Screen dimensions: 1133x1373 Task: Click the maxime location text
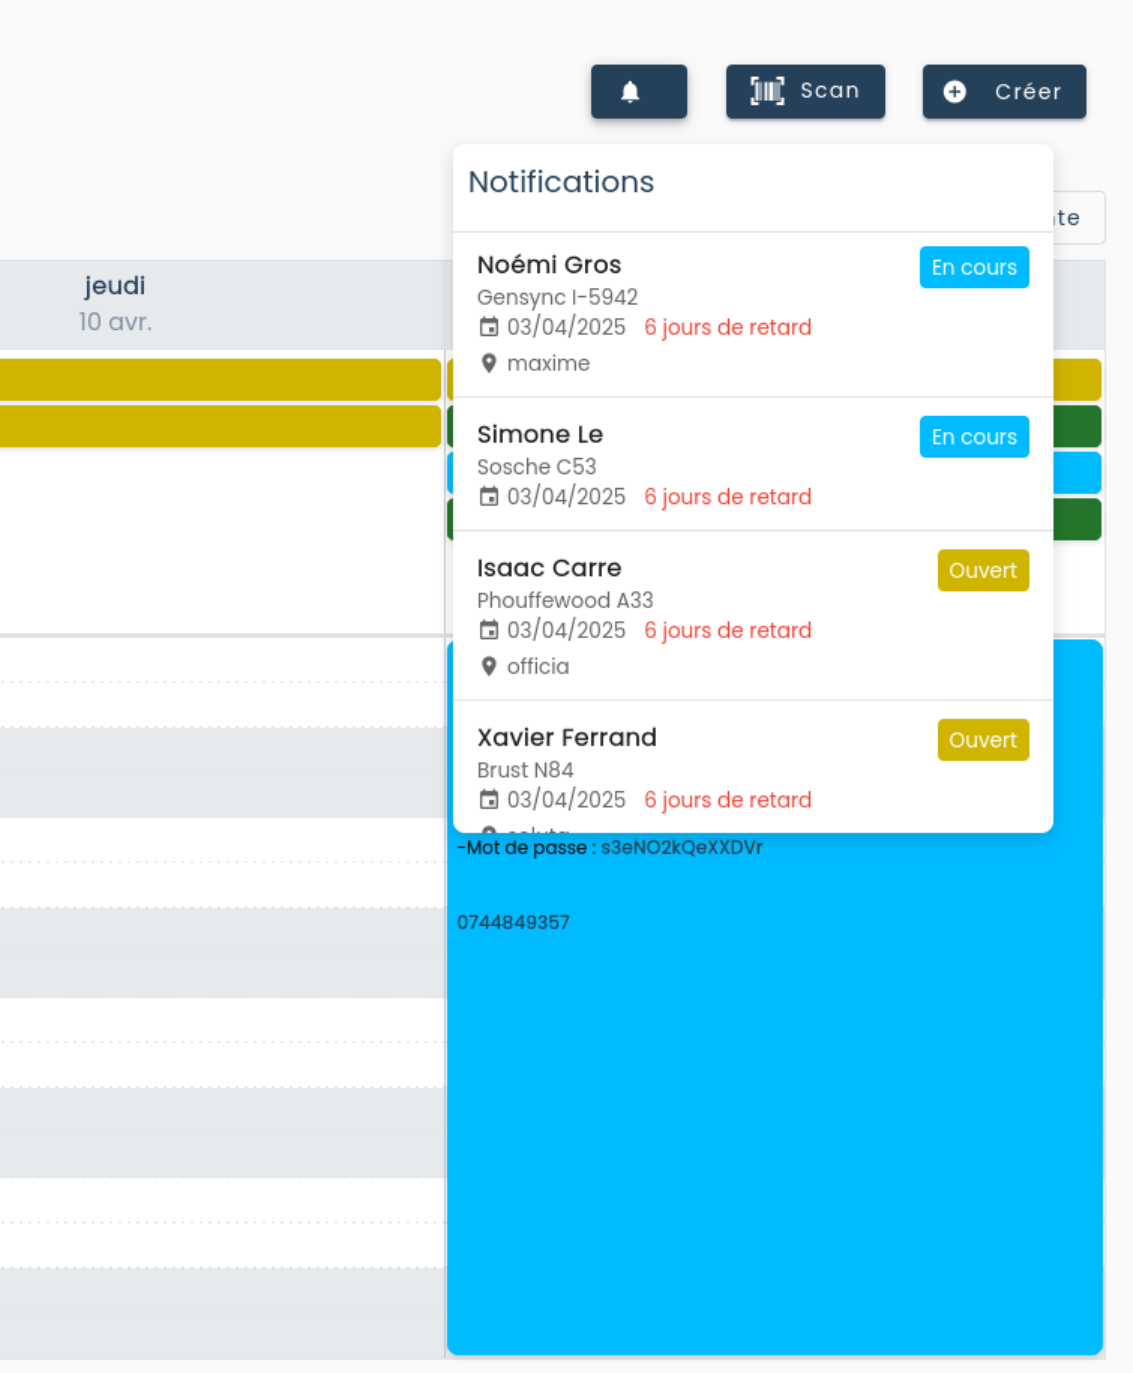tap(548, 363)
